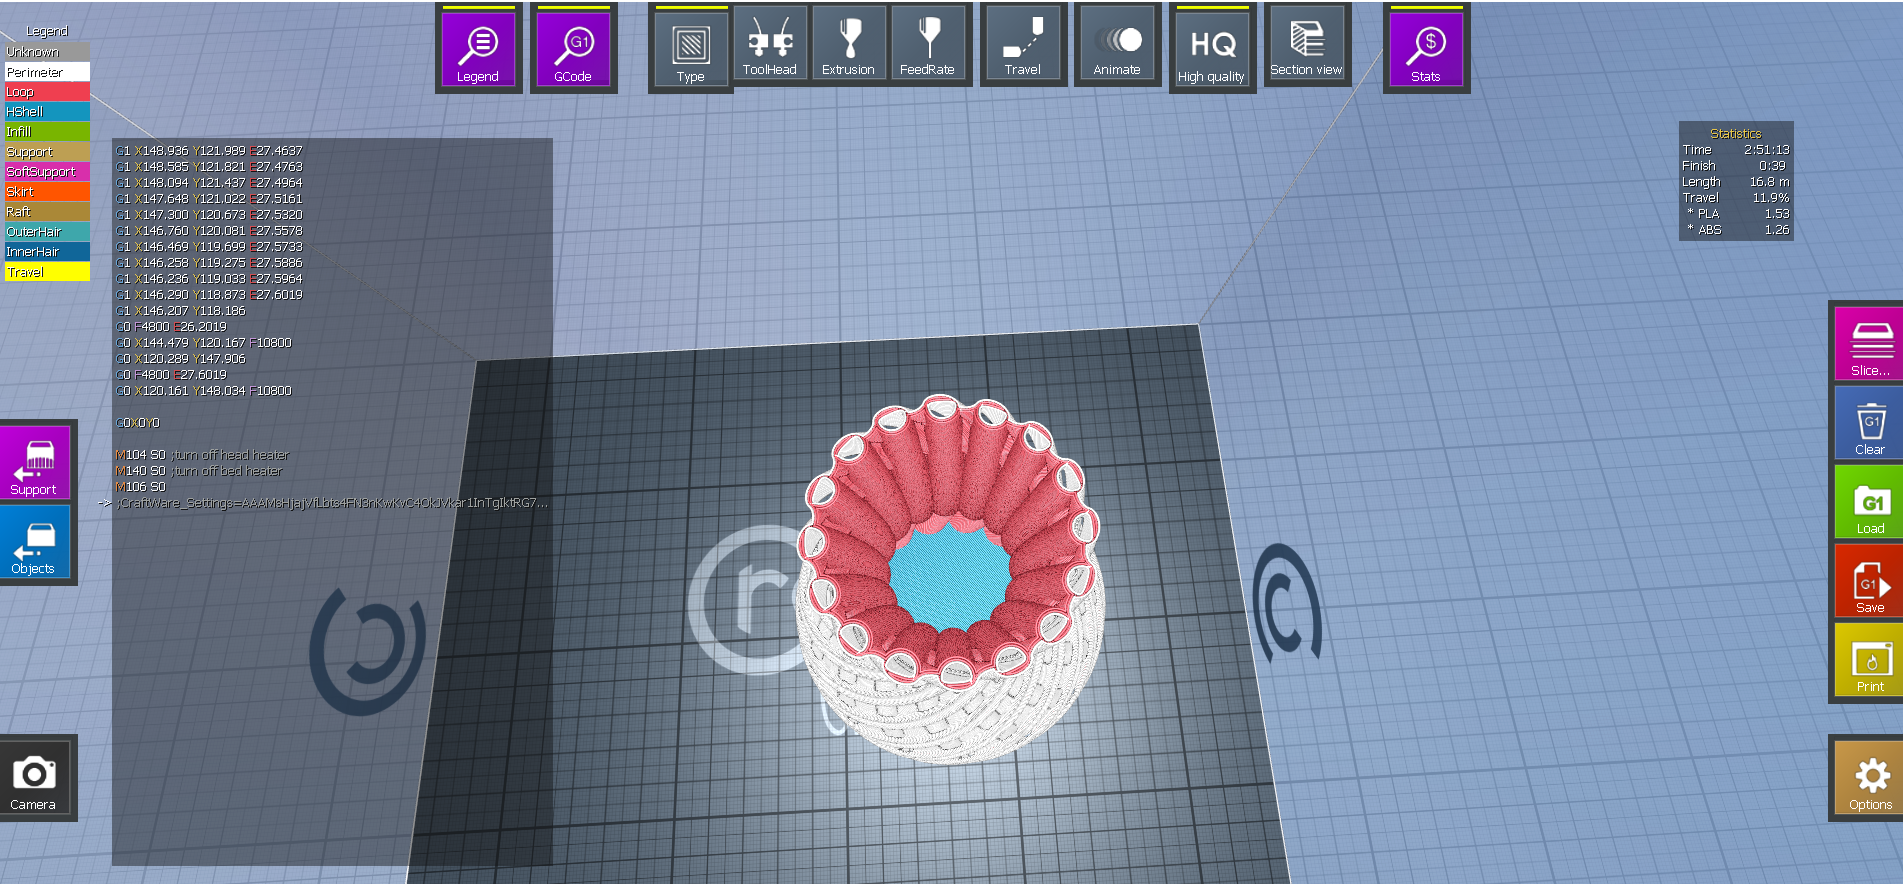Click the Support legend entry
This screenshot has width=1903, height=884.
[47, 152]
